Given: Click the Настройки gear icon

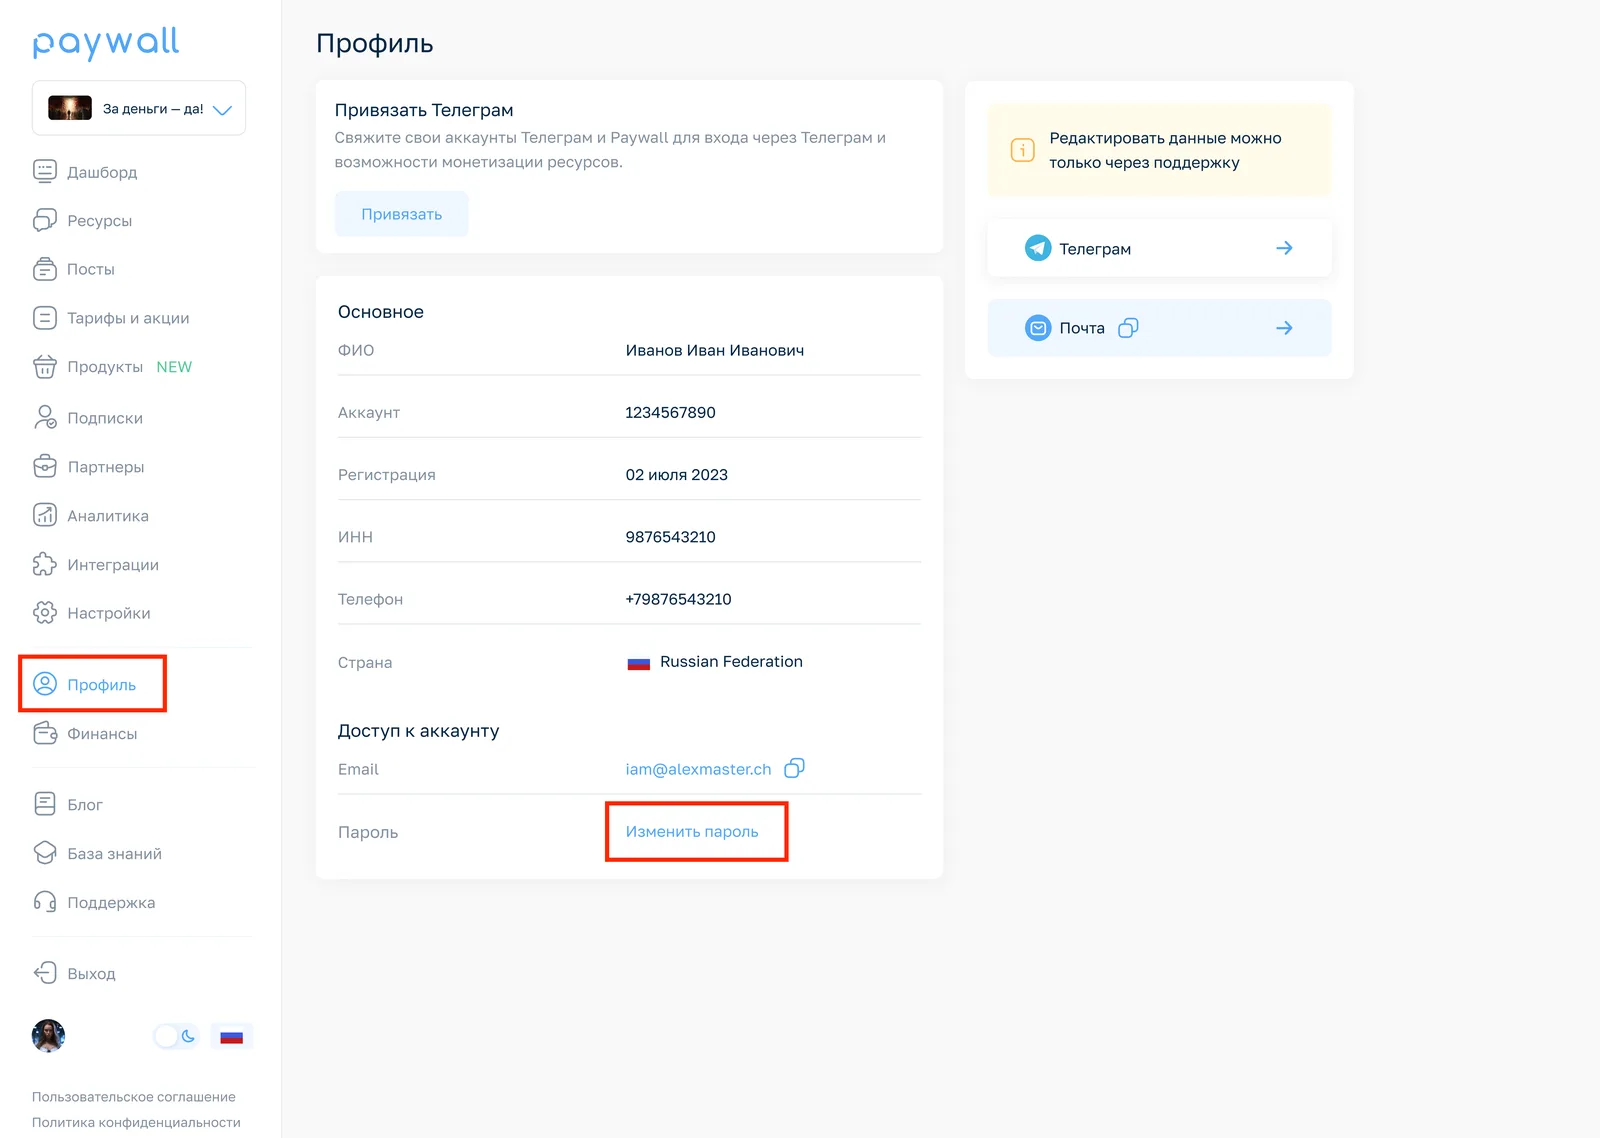Looking at the screenshot, I should pos(45,613).
